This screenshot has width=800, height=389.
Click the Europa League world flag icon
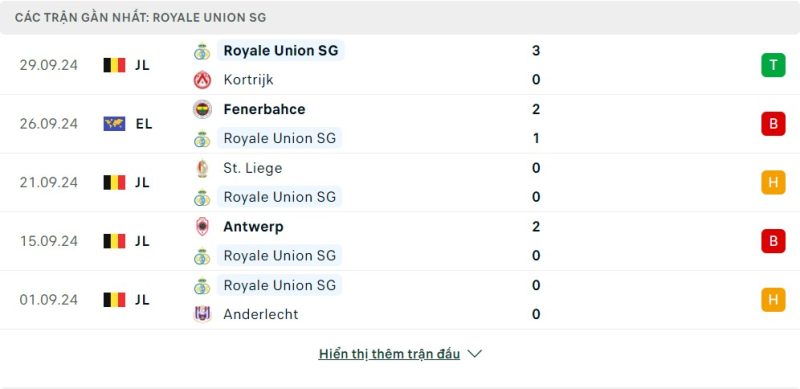(114, 124)
